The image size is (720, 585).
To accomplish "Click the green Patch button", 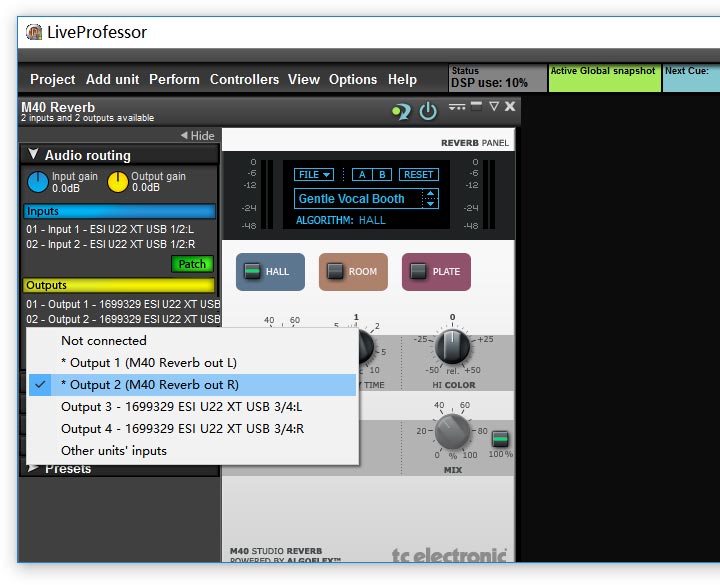I will point(192,264).
